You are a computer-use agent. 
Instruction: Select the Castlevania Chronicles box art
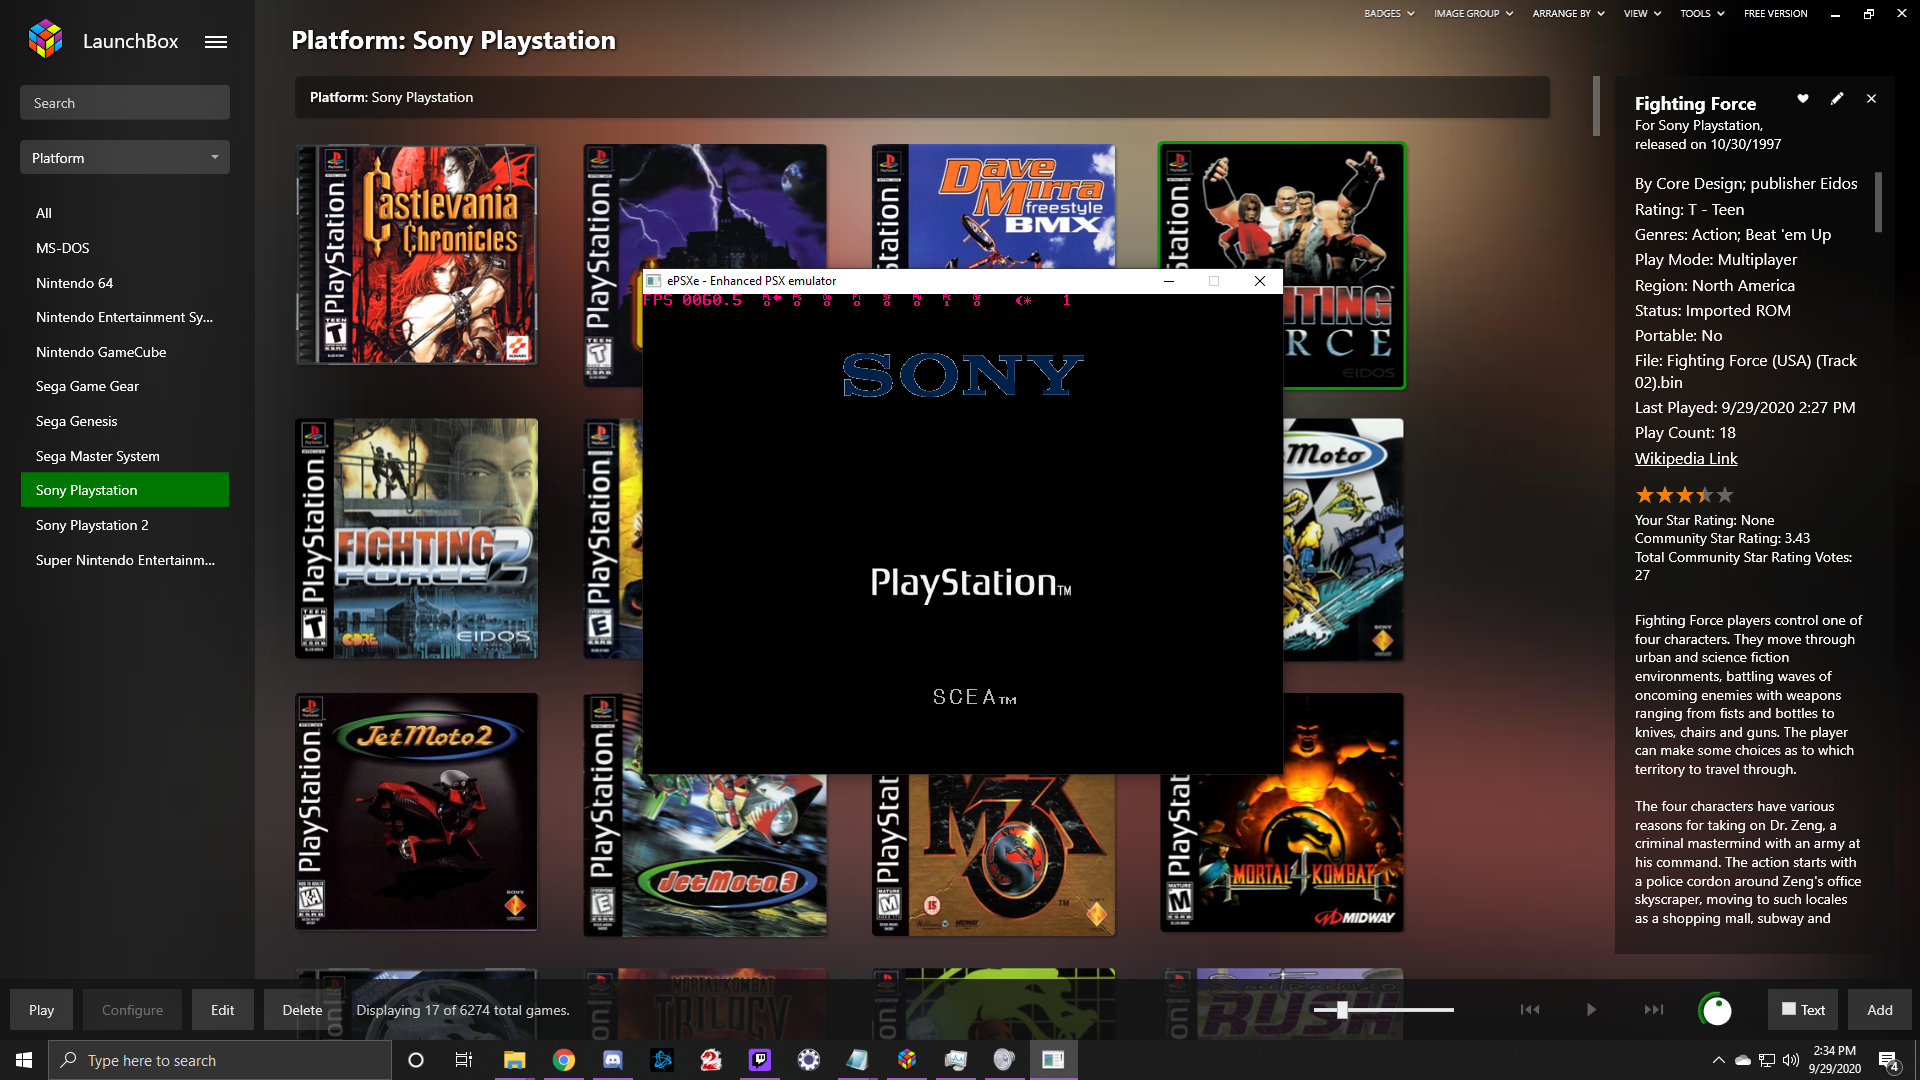(416, 255)
